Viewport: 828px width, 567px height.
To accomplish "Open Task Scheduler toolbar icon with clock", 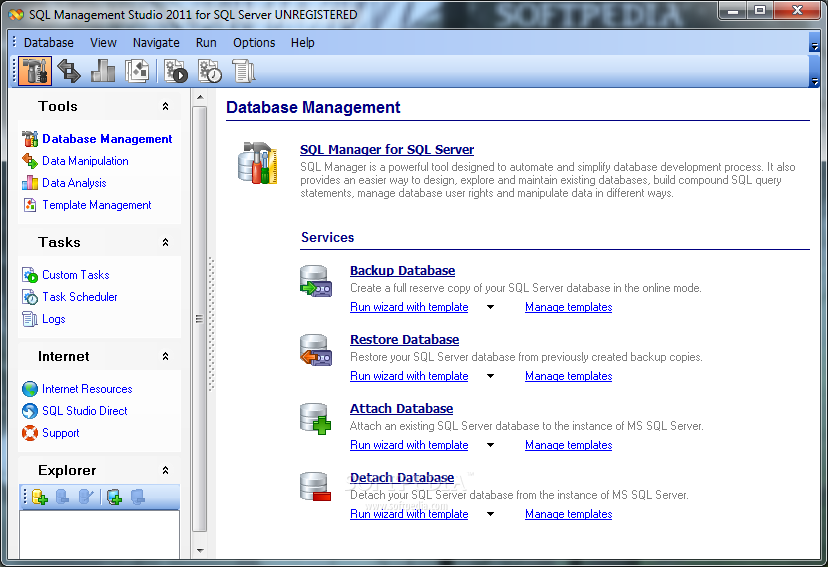I will click(x=210, y=71).
